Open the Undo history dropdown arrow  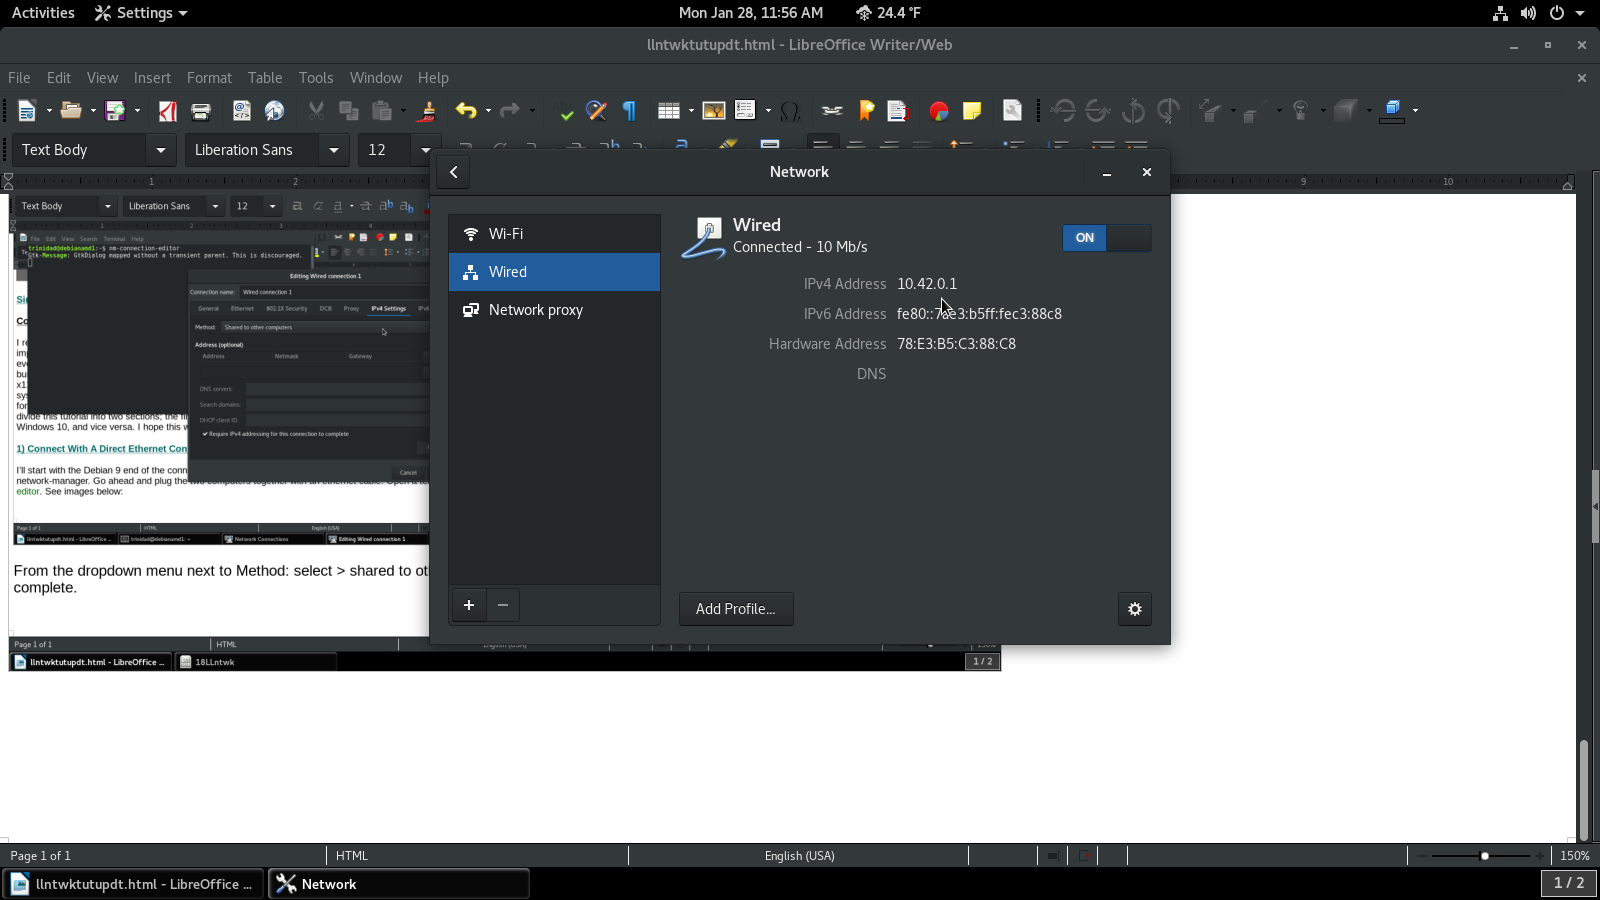[488, 111]
